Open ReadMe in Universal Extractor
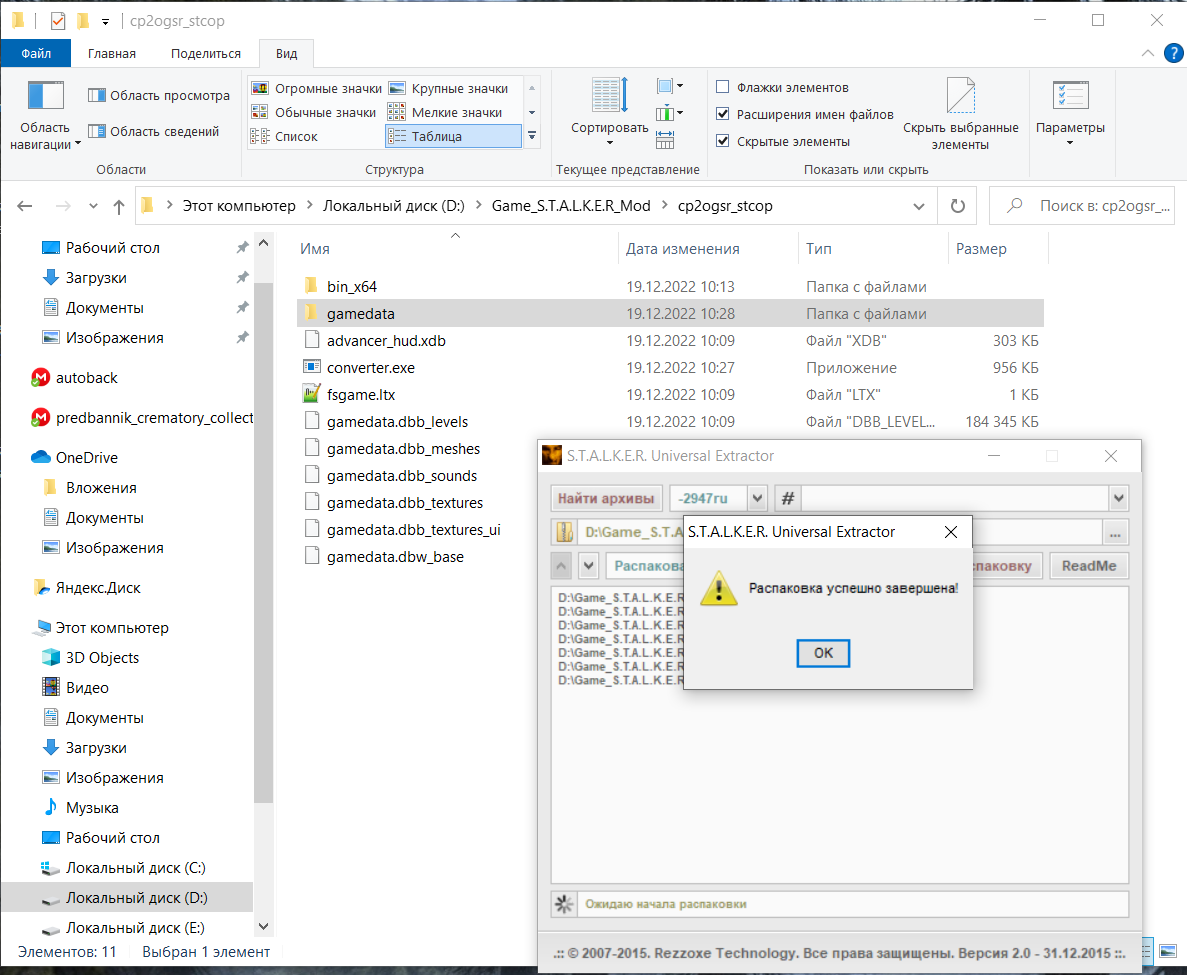 pos(1089,565)
